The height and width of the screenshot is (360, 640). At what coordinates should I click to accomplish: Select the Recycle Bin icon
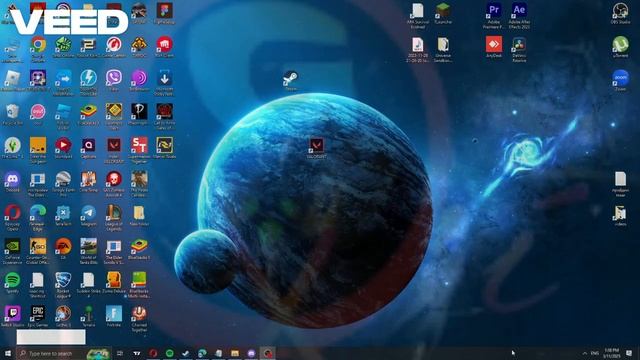12,111
